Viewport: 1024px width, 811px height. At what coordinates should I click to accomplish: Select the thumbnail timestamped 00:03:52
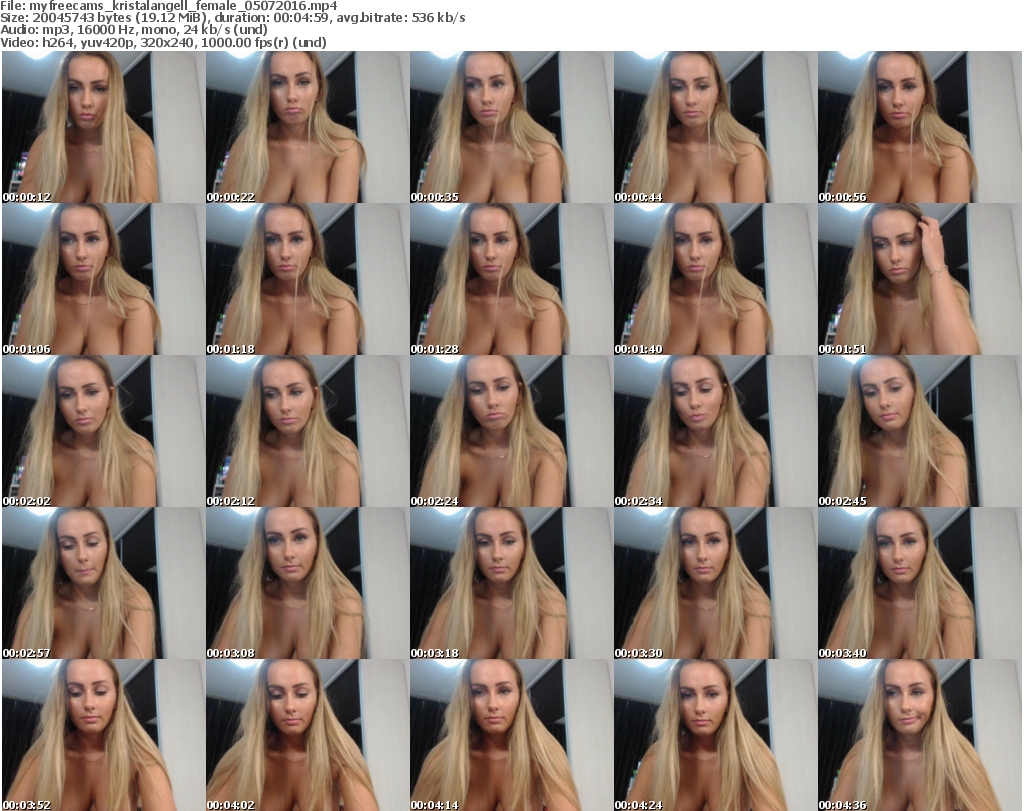[x=104, y=735]
